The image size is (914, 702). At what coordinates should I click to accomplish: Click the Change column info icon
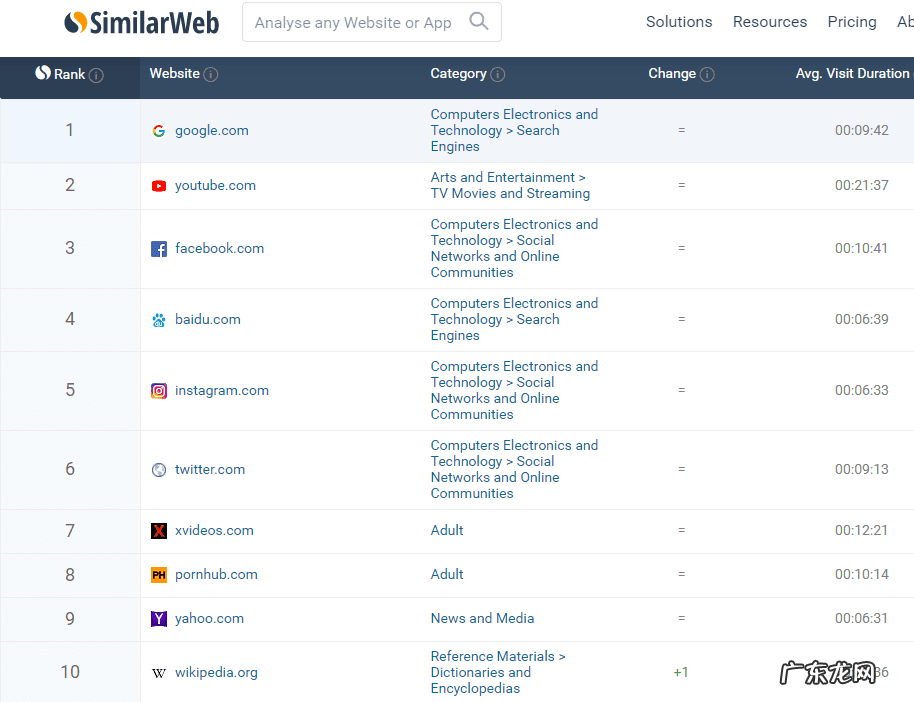[x=707, y=74]
